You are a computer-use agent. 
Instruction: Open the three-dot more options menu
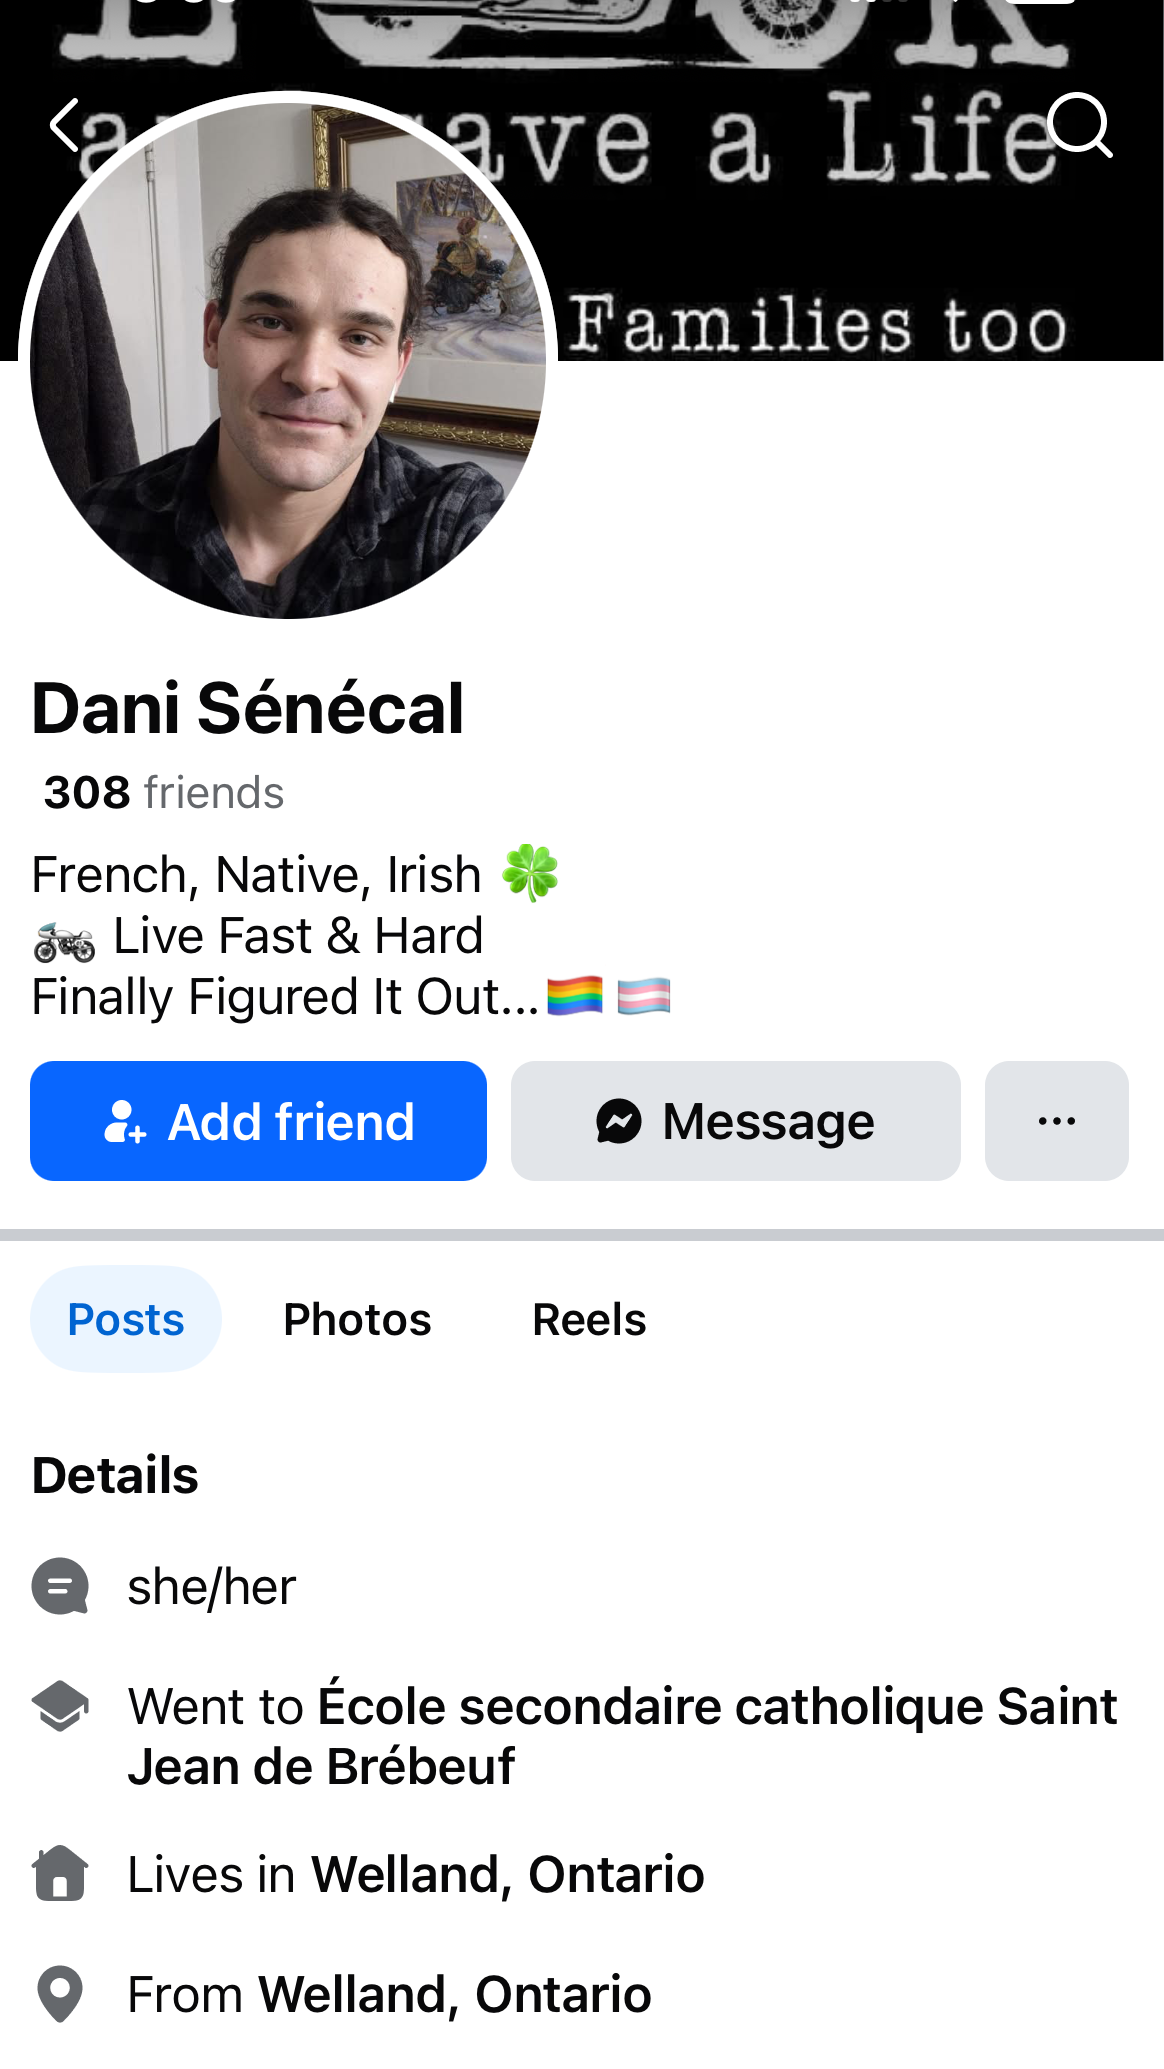[1056, 1121]
